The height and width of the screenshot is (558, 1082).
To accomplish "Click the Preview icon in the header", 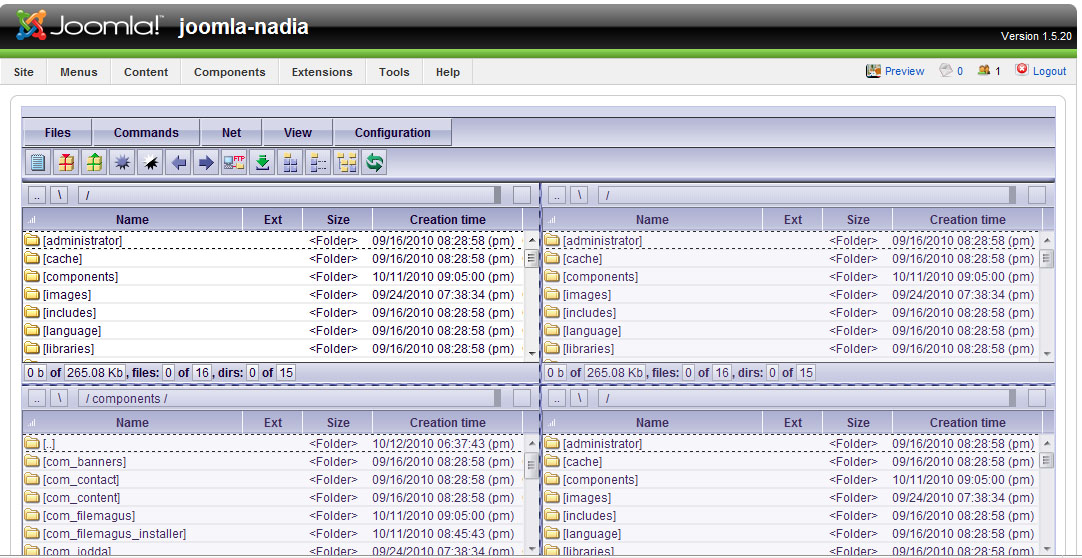I will [x=874, y=70].
